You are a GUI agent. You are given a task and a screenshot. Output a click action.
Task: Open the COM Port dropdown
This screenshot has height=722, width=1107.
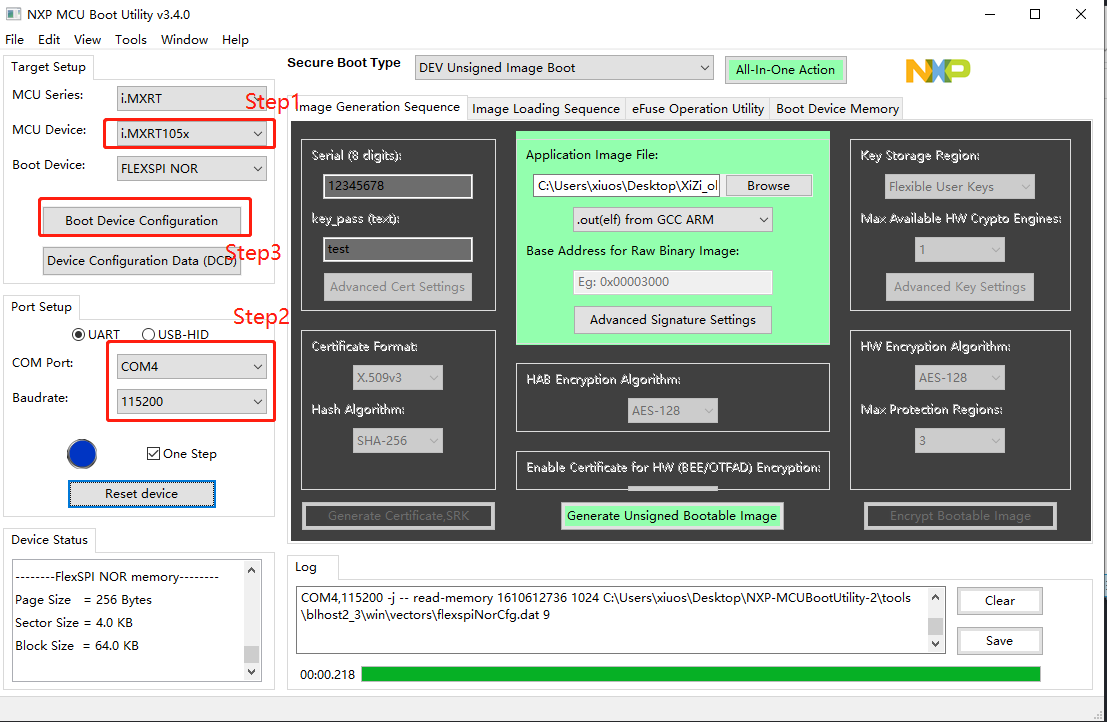192,367
